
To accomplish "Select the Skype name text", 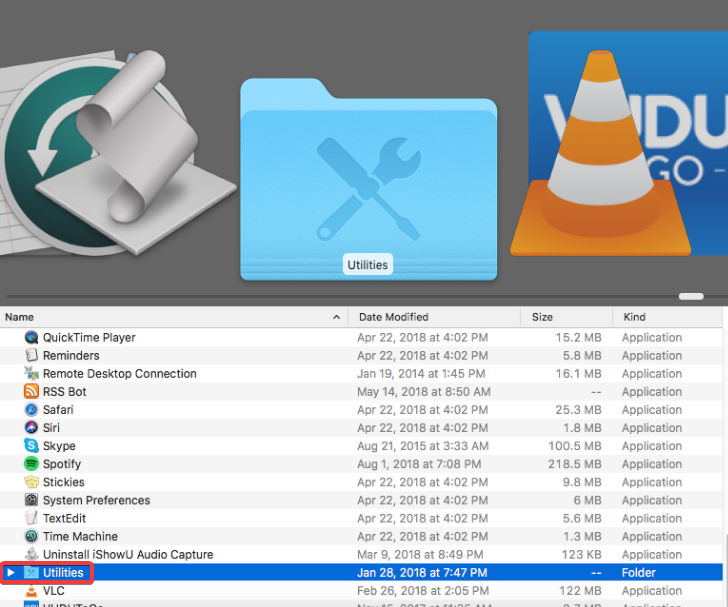I will pos(59,446).
